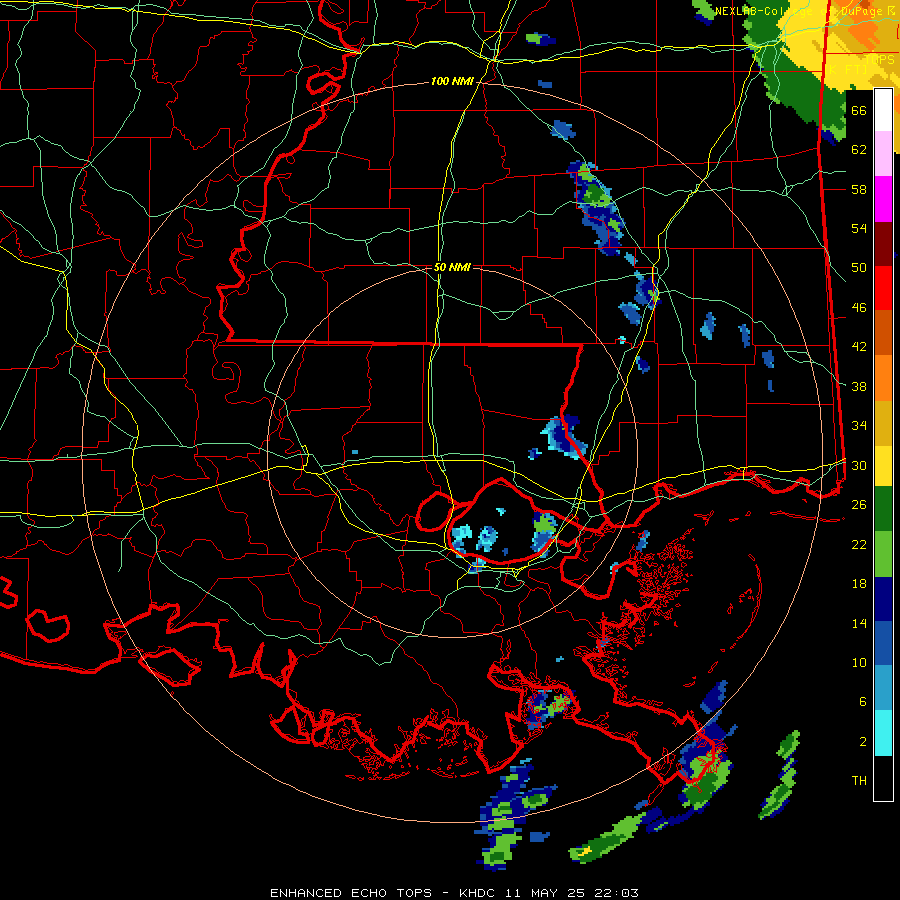Image resolution: width=900 pixels, height=900 pixels.
Task: Click the legend value '22'
Action: pos(859,544)
